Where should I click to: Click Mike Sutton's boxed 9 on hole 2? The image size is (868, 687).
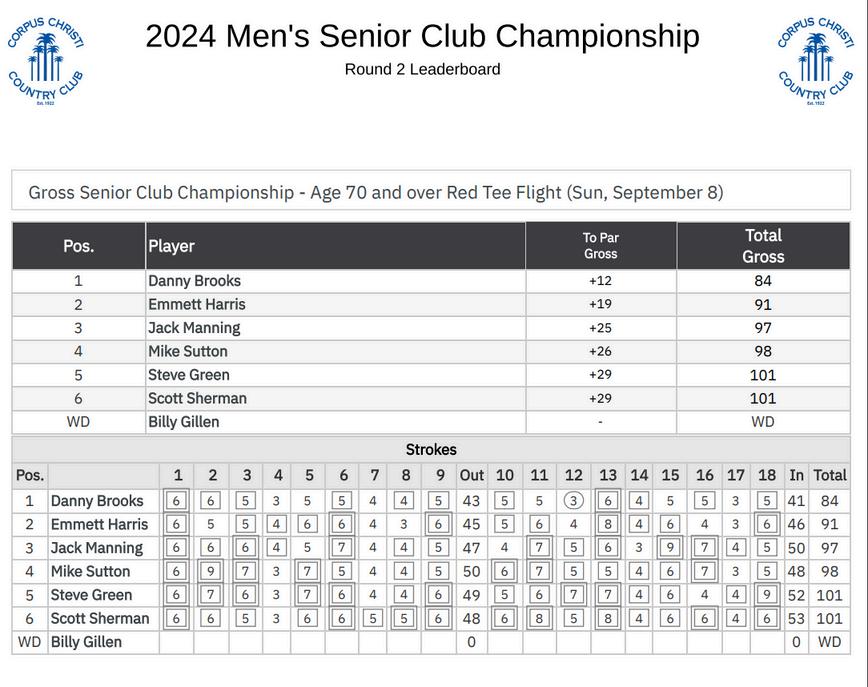click(x=212, y=571)
